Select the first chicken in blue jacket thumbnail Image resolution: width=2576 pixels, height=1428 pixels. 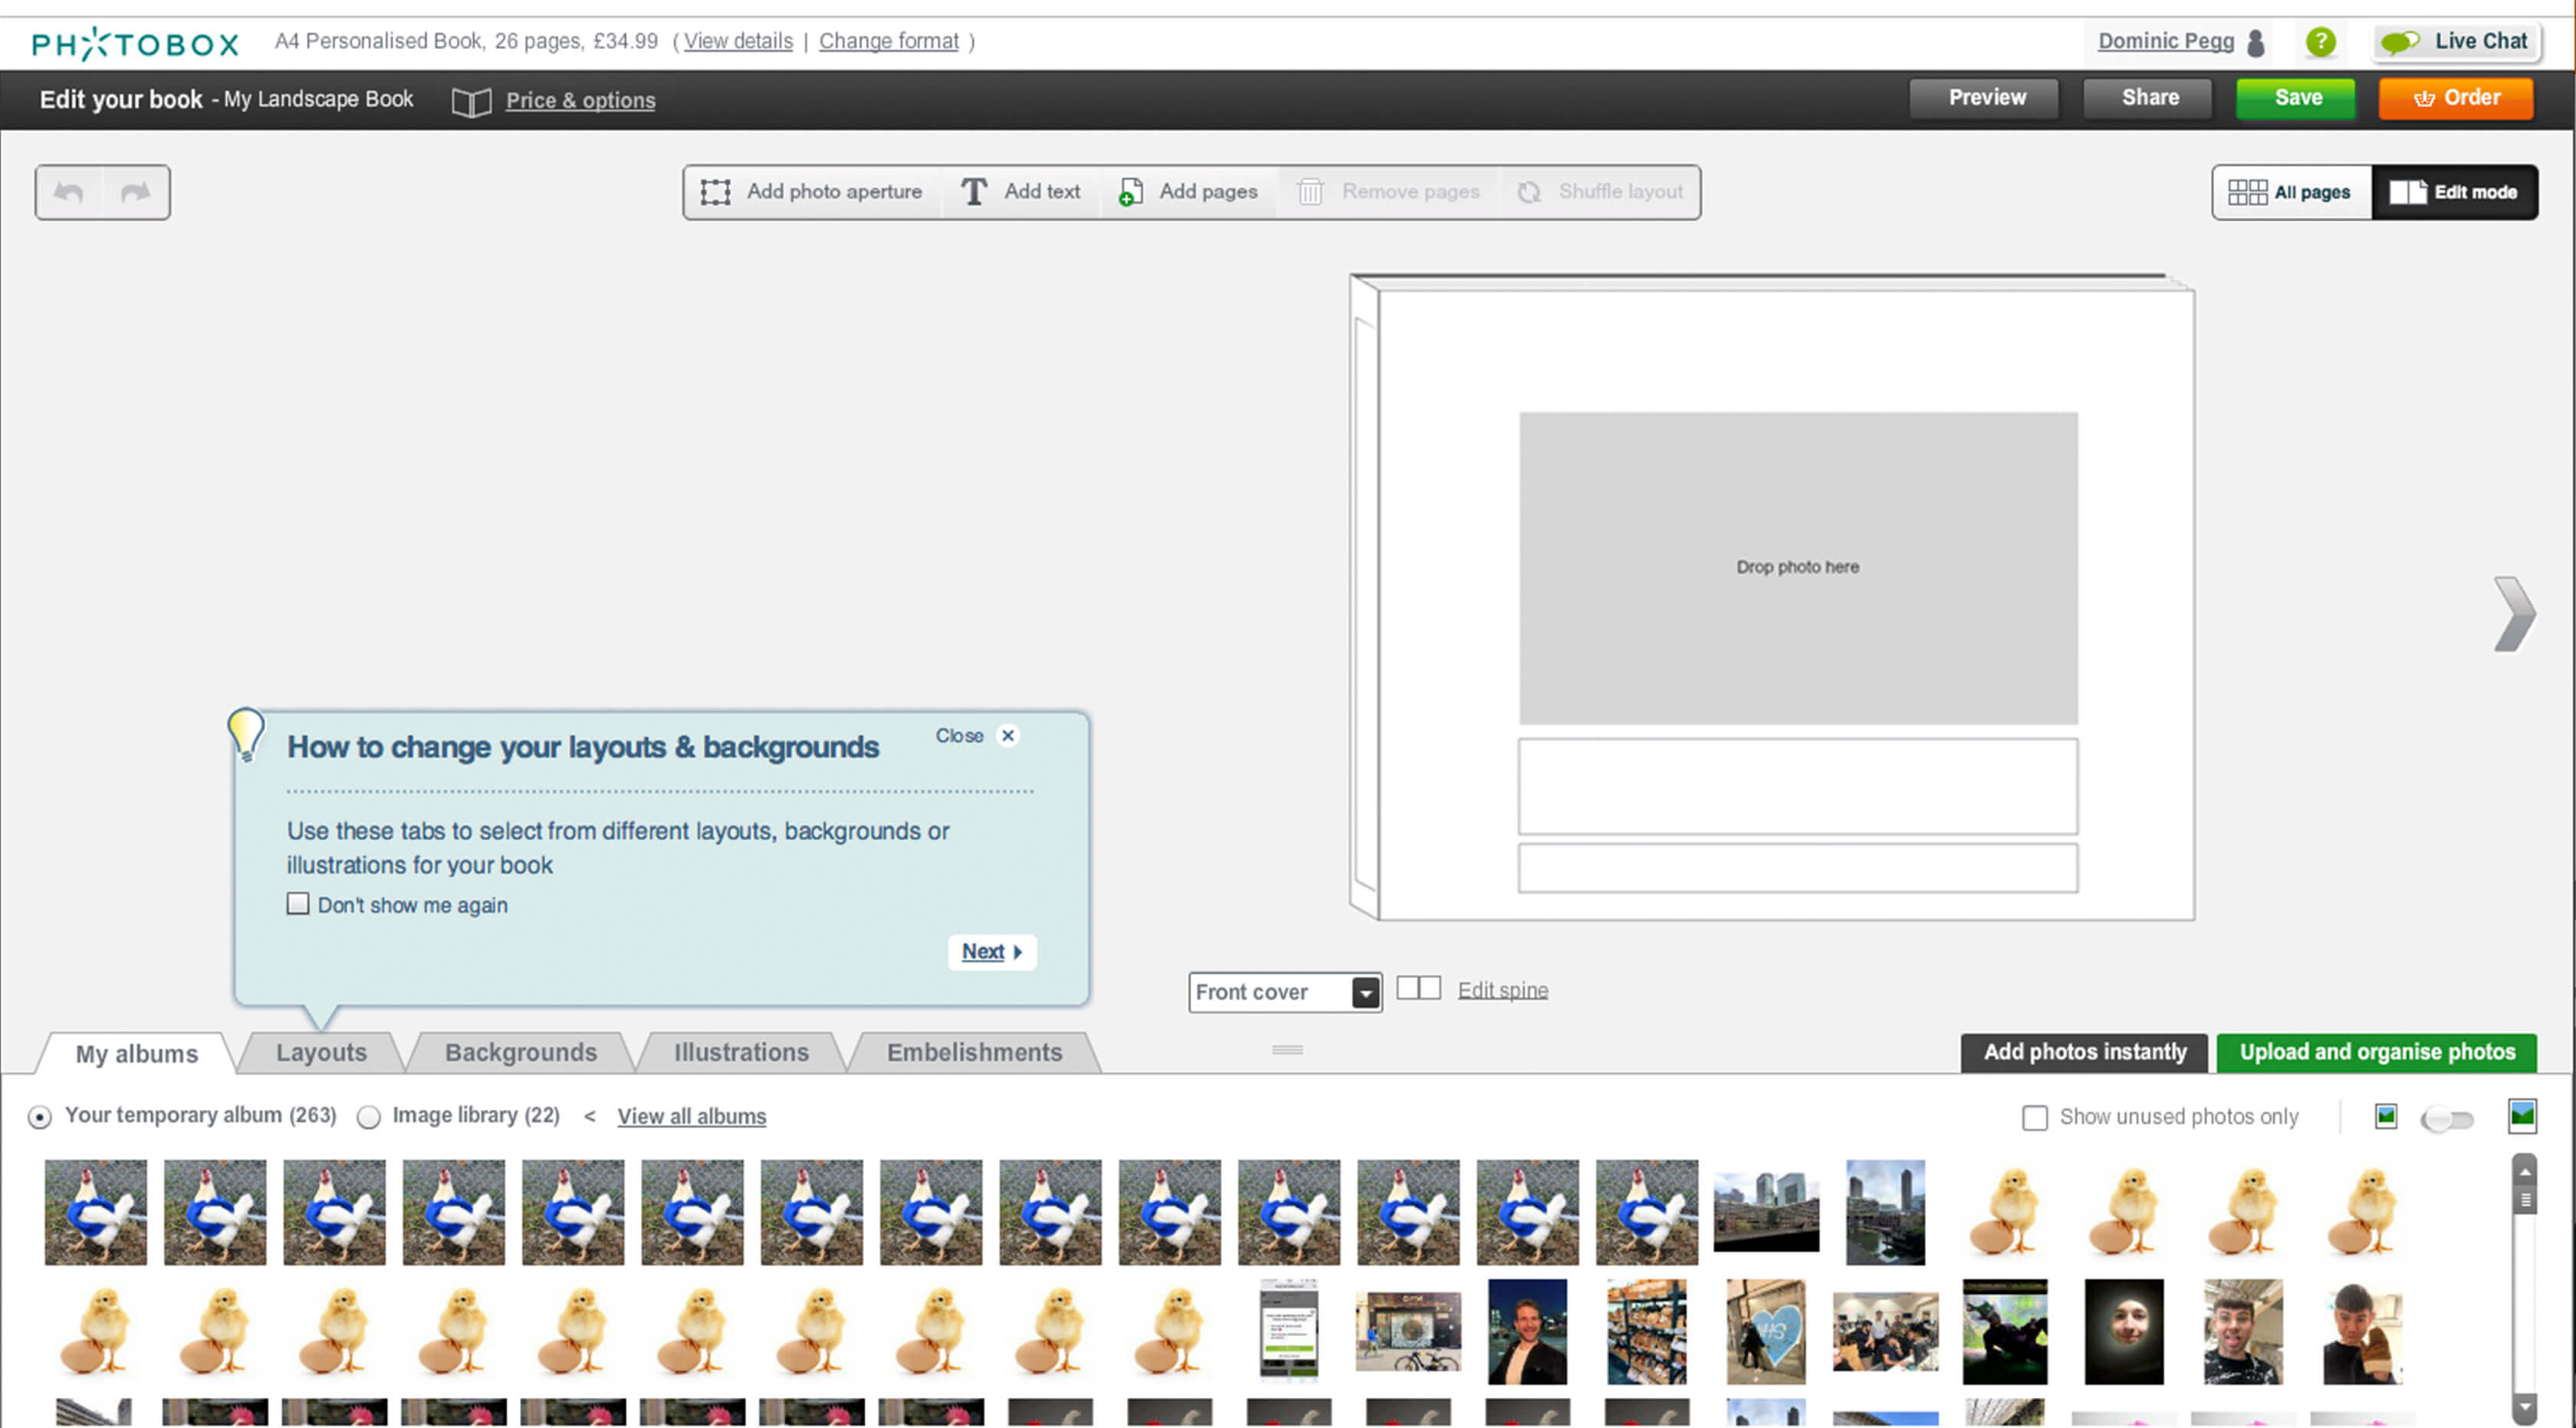point(96,1213)
